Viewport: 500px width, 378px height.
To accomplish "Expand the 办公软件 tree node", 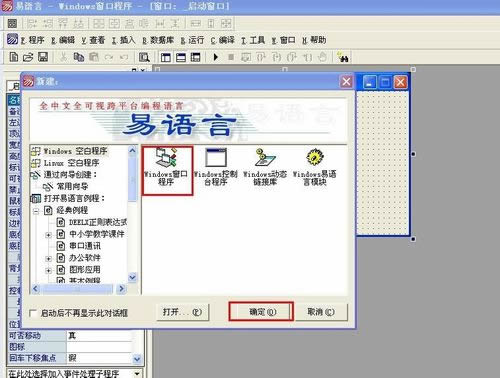I will click(x=48, y=258).
